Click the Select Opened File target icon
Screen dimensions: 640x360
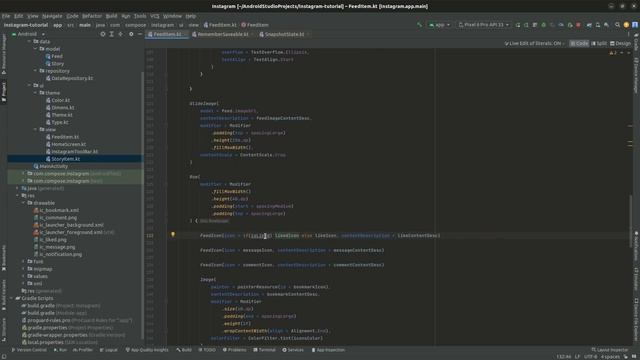[103, 34]
